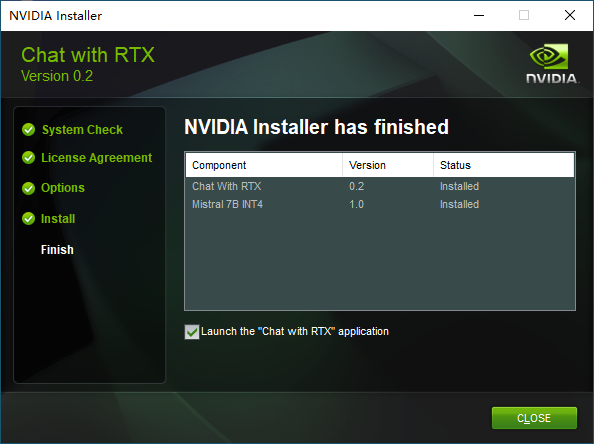Select the Options step in sidebar
This screenshot has width=594, height=444.
63,188
